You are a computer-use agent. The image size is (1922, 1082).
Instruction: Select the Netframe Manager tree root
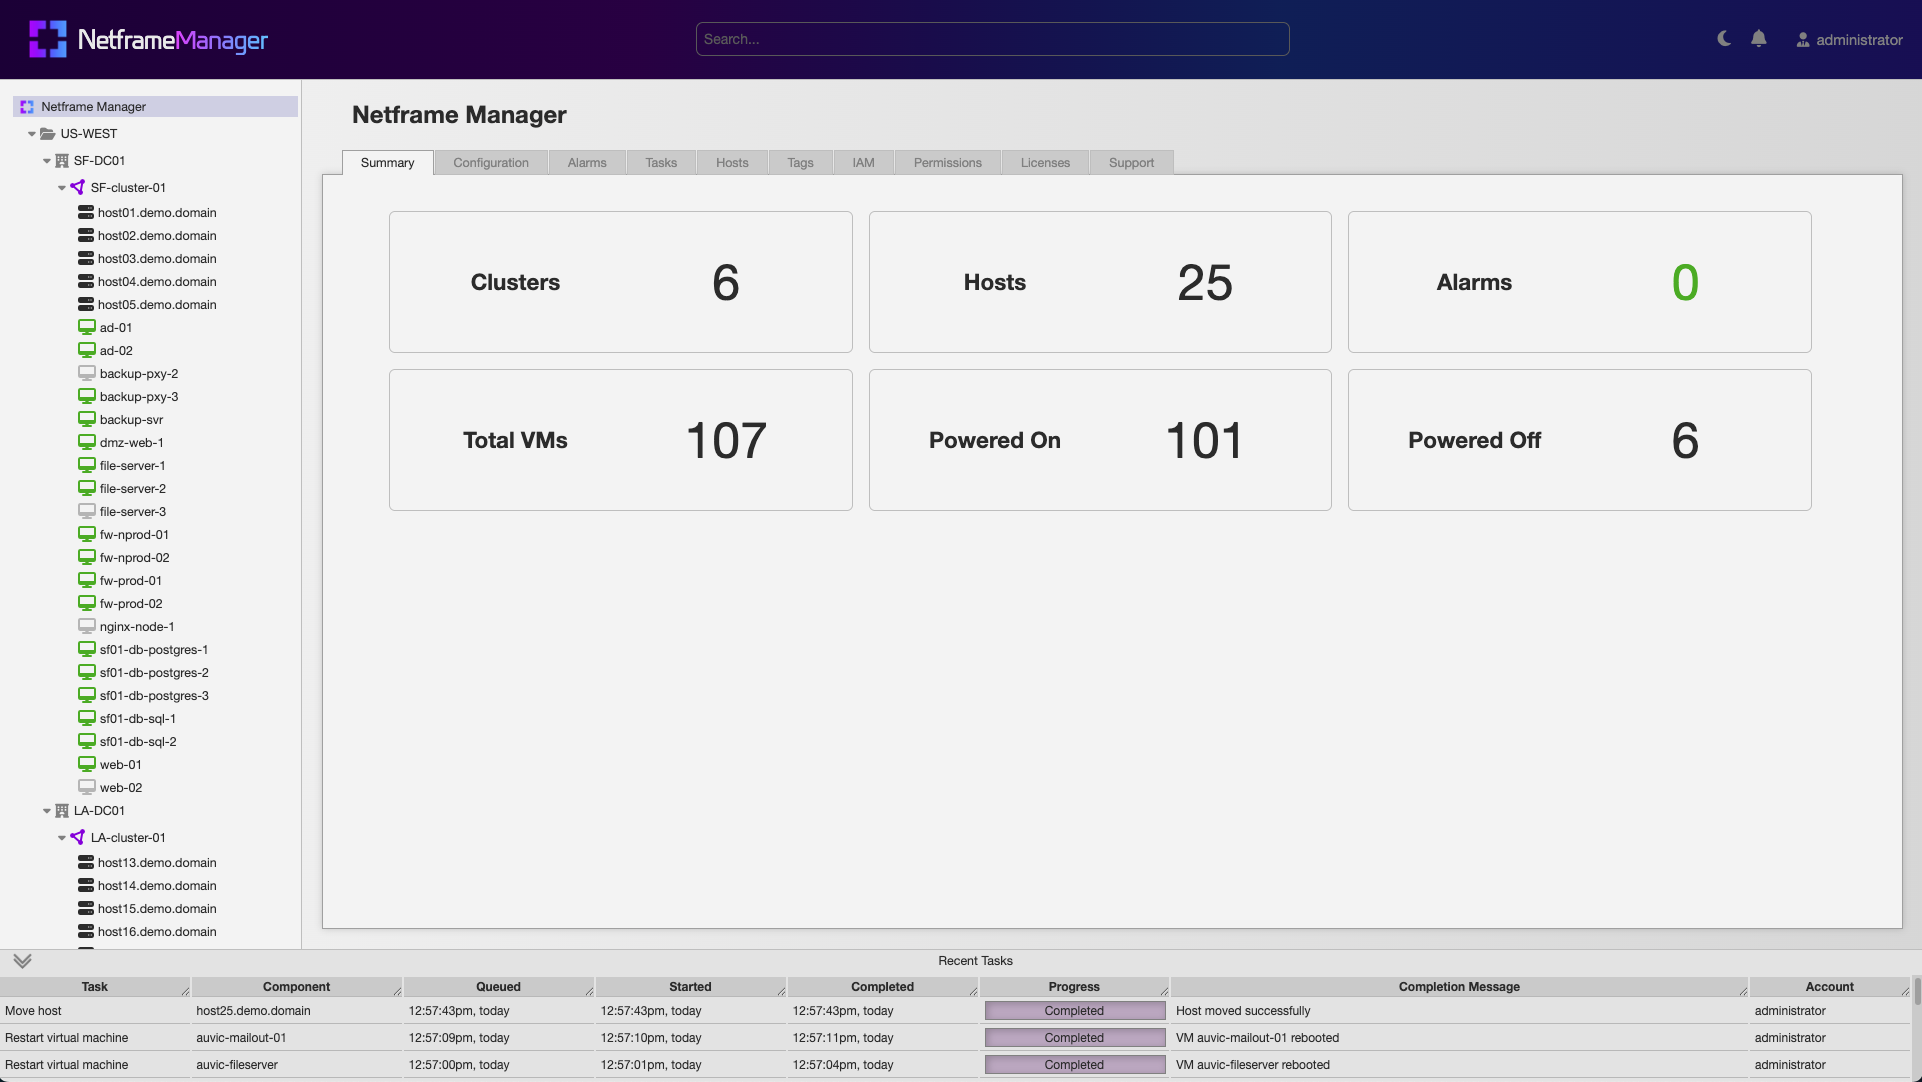pos(94,106)
